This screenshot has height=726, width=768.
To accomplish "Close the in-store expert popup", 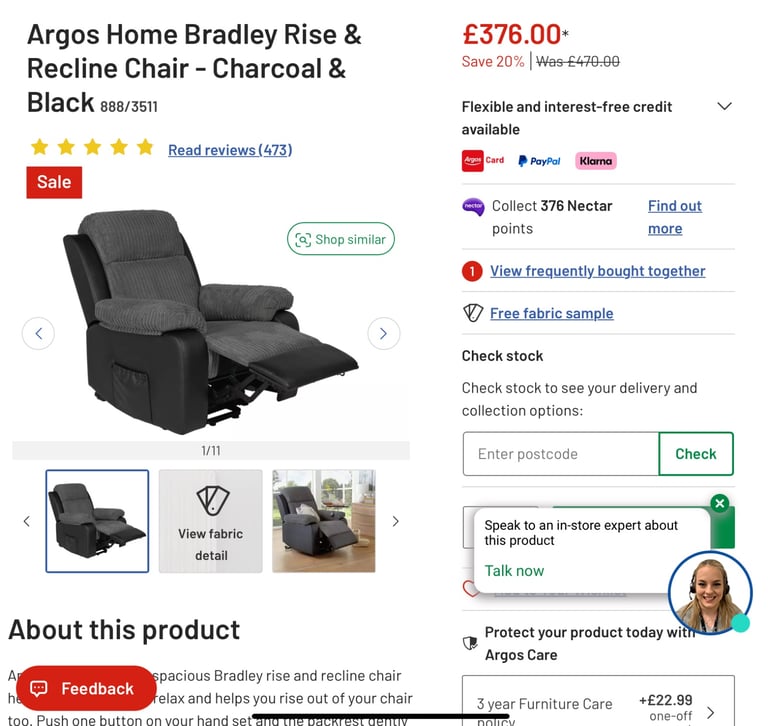I will coord(720,503).
